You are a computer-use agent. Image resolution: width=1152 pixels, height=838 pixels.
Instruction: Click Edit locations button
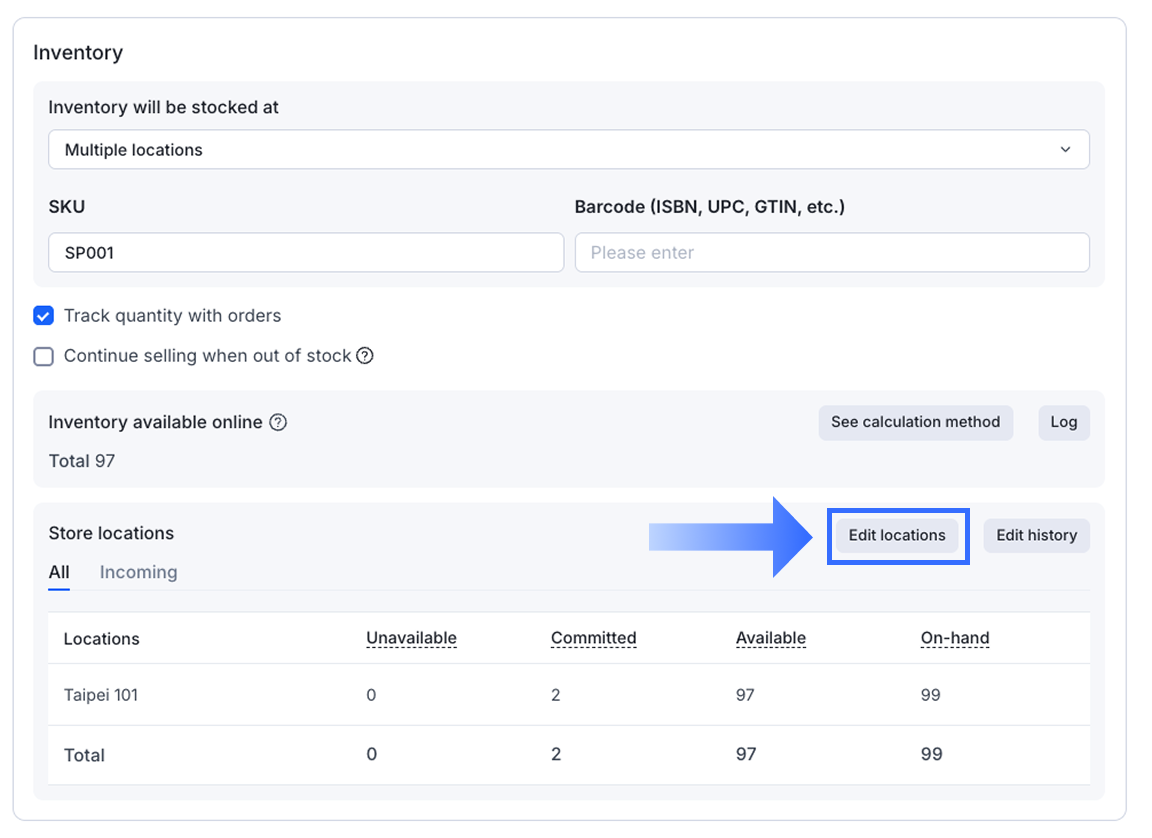point(897,535)
